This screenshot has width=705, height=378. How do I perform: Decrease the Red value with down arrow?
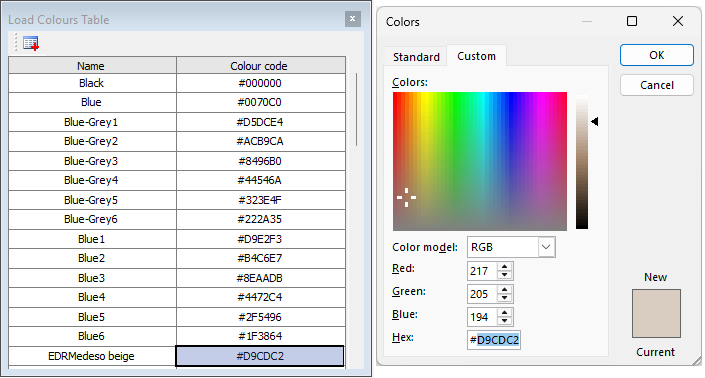[x=504, y=275]
